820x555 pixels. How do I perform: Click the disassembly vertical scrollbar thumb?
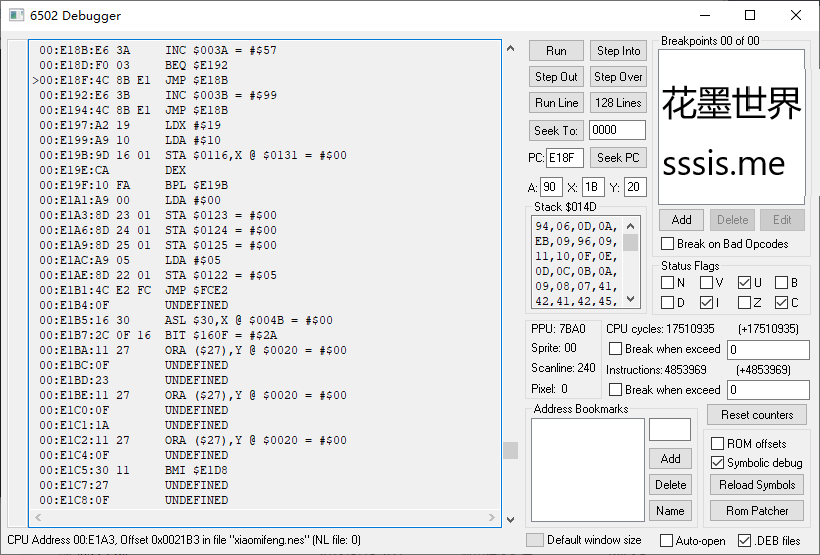point(510,450)
